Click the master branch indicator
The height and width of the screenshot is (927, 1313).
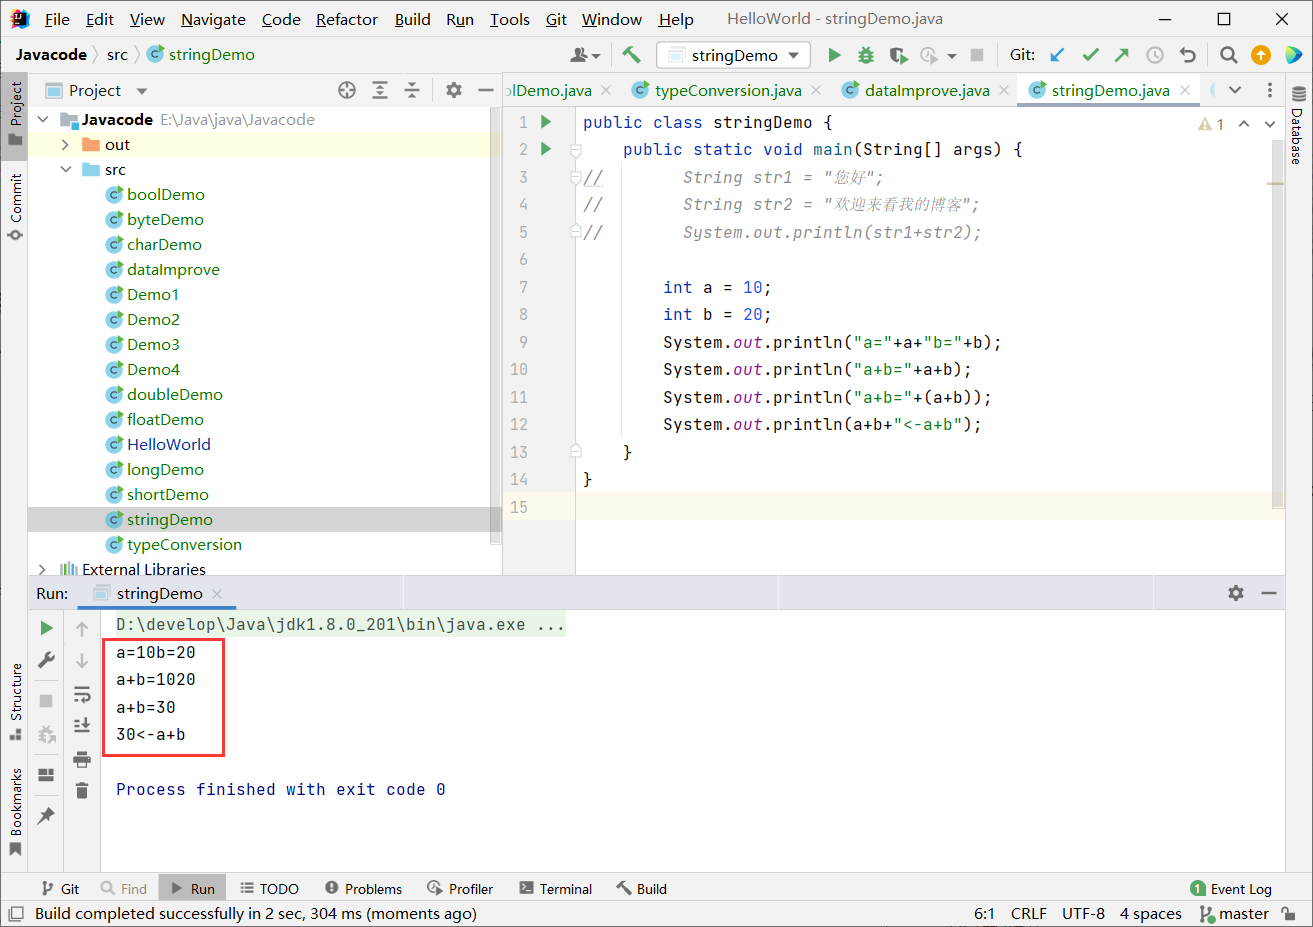pos(1234,913)
